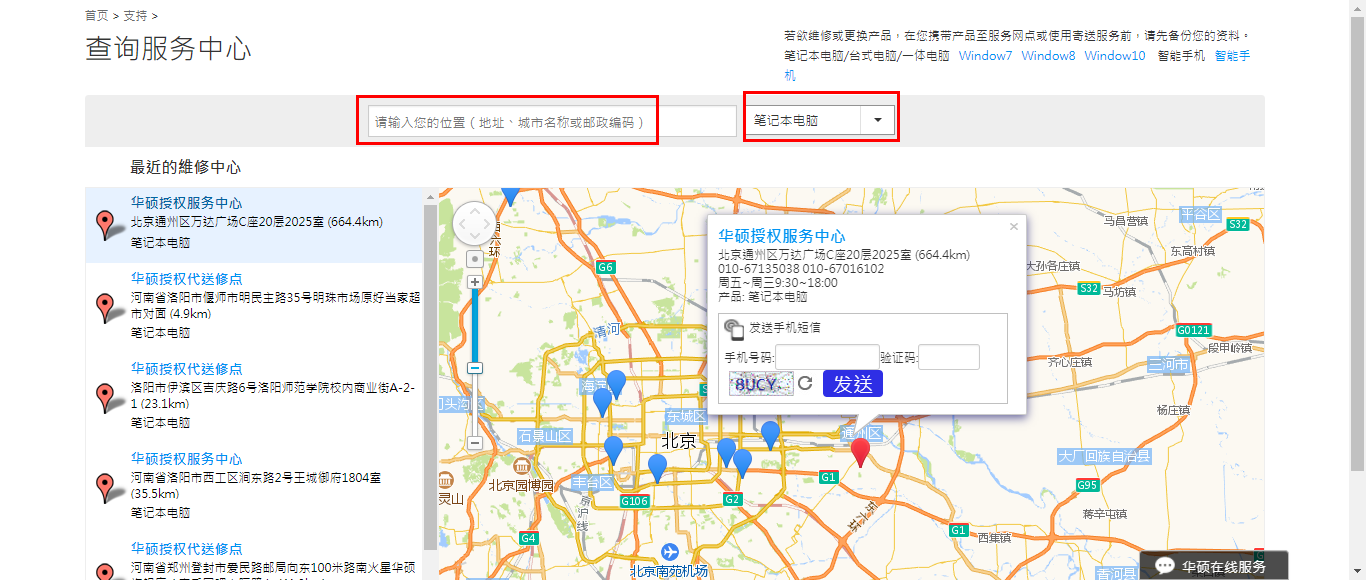The width and height of the screenshot is (1366, 580).
Task: Zoom in using the map plus button
Action: (475, 282)
